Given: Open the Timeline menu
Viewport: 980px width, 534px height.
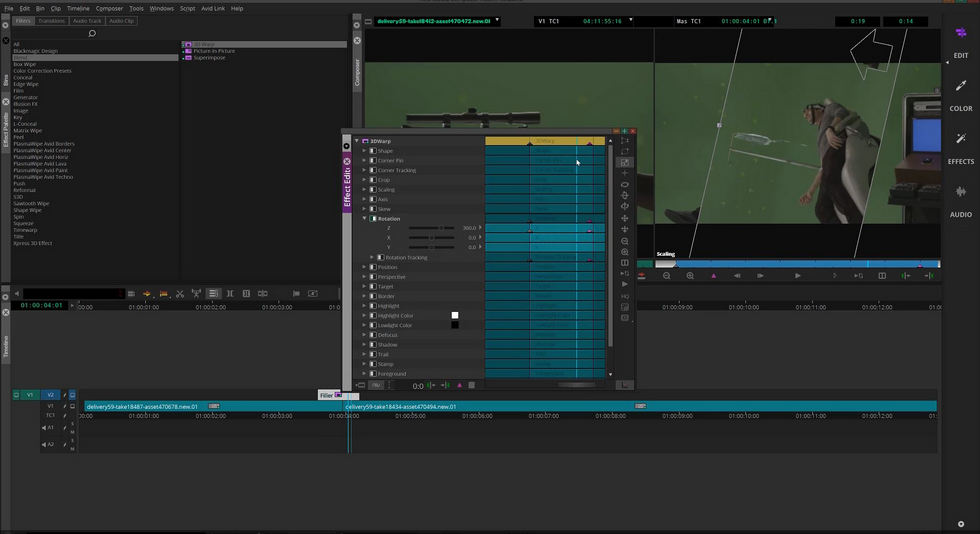Looking at the screenshot, I should tap(78, 8).
